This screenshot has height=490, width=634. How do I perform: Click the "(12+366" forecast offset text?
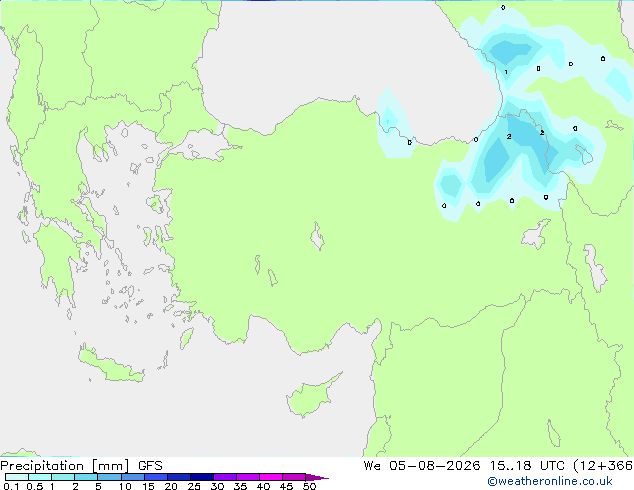pyautogui.click(x=603, y=466)
